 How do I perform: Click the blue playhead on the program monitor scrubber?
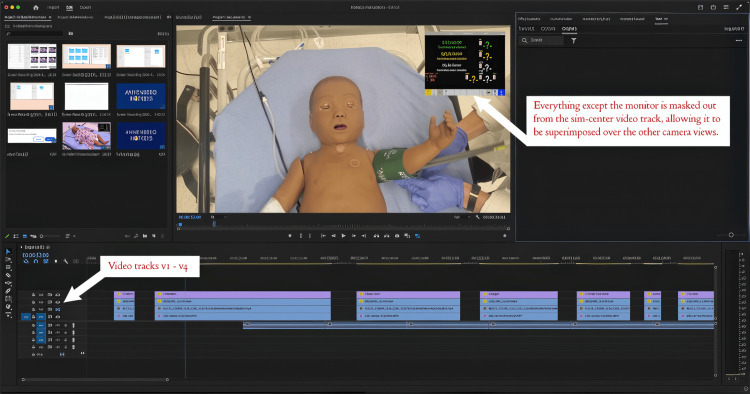coord(180,224)
